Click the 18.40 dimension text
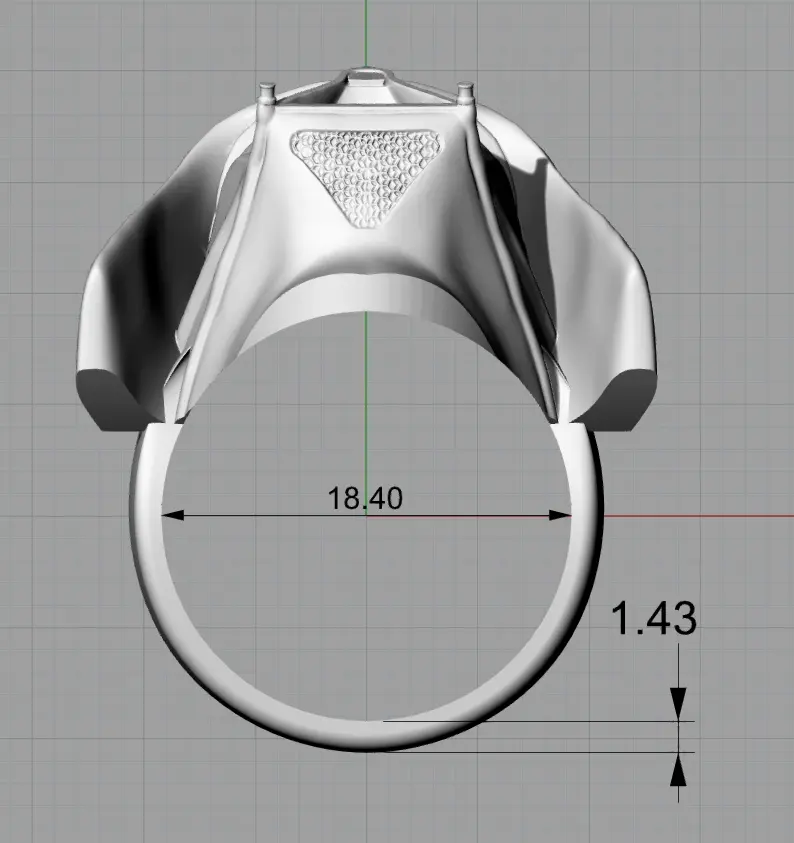The image size is (794, 843). pos(365,497)
